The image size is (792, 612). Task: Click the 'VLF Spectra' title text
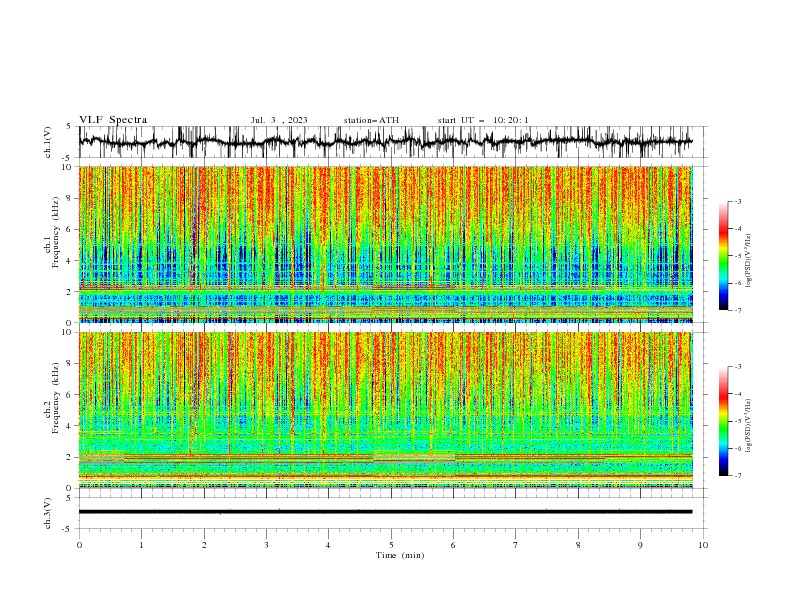(113, 120)
